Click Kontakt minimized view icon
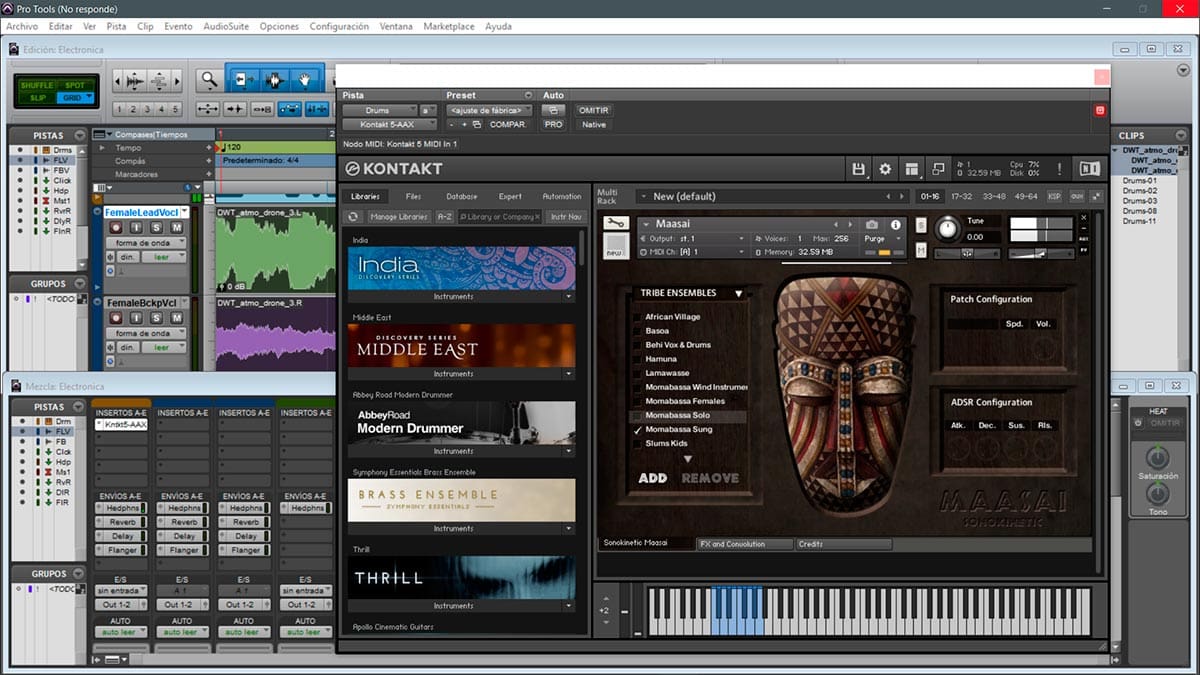Image resolution: width=1200 pixels, height=675 pixels. pyautogui.click(x=937, y=169)
